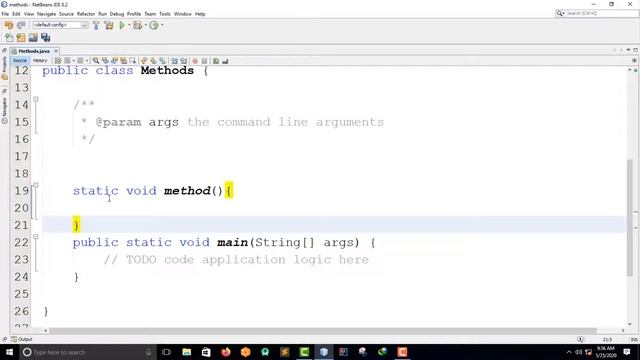Screen dimensions: 640x360
Task: Open the Output panel at the bottom
Action: tap(22, 339)
